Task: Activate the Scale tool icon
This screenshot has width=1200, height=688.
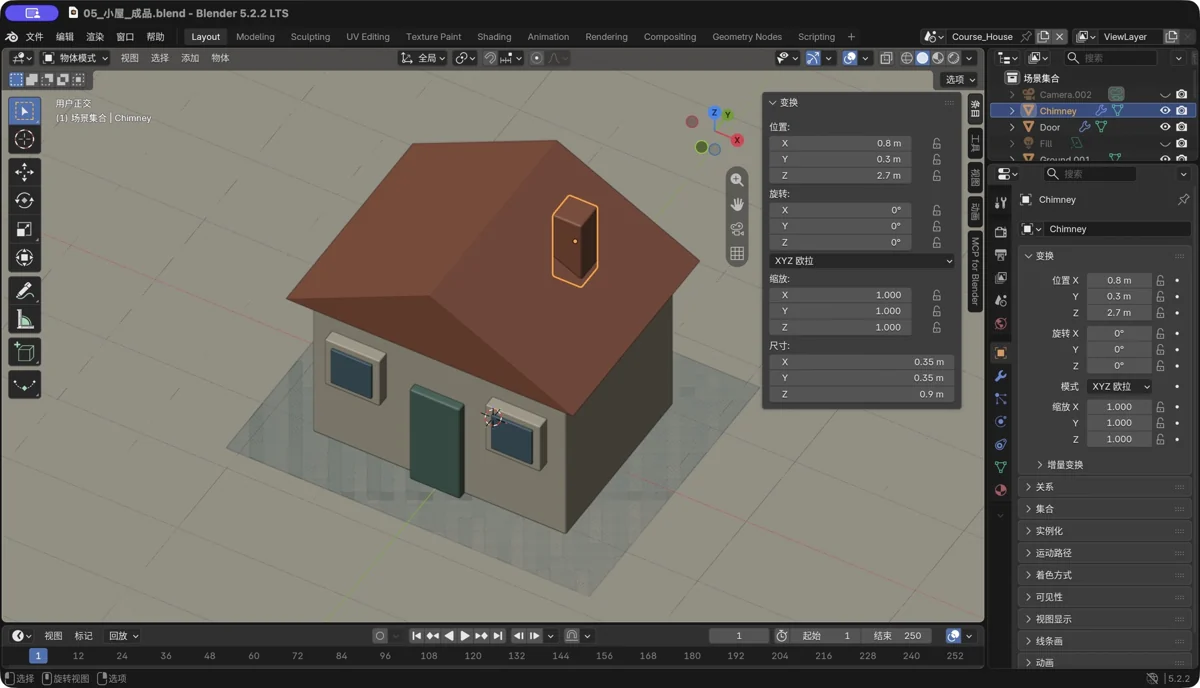Action: pyautogui.click(x=25, y=229)
